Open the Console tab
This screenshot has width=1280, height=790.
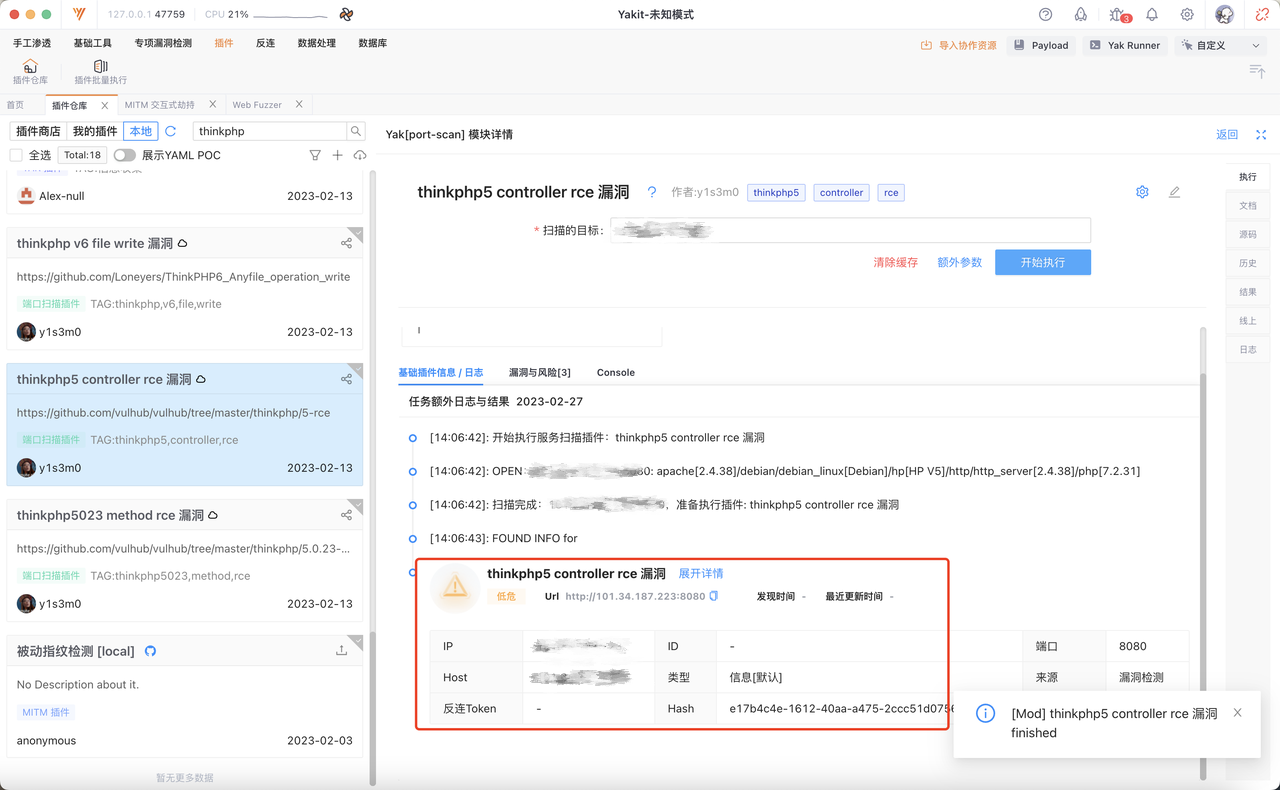tap(616, 372)
